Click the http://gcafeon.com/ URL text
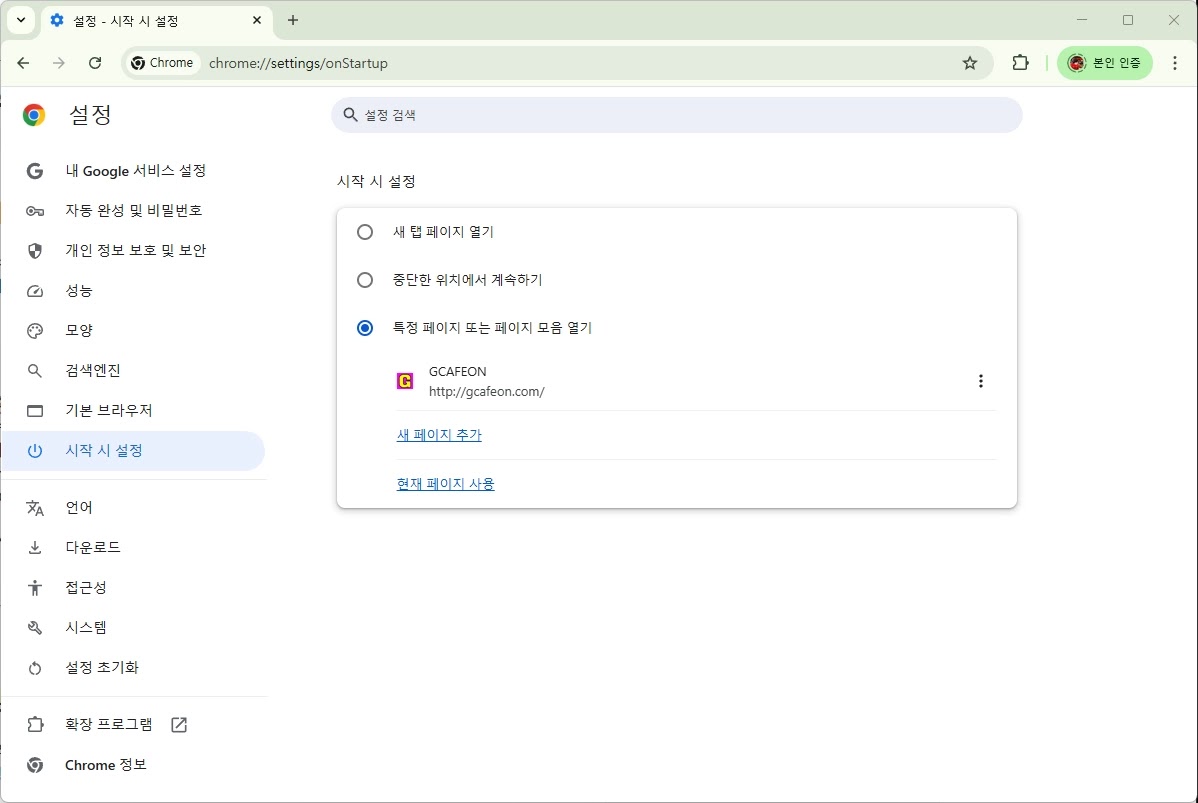1198x803 pixels. (487, 391)
